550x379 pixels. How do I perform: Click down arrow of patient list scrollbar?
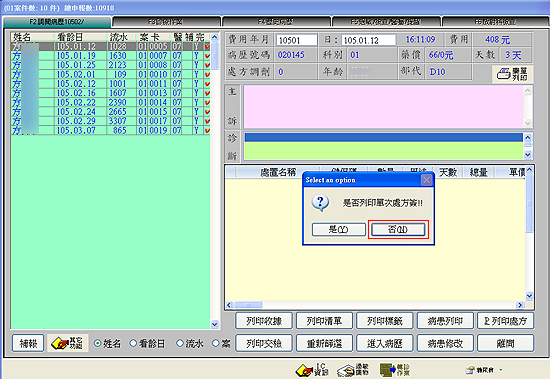point(215,324)
